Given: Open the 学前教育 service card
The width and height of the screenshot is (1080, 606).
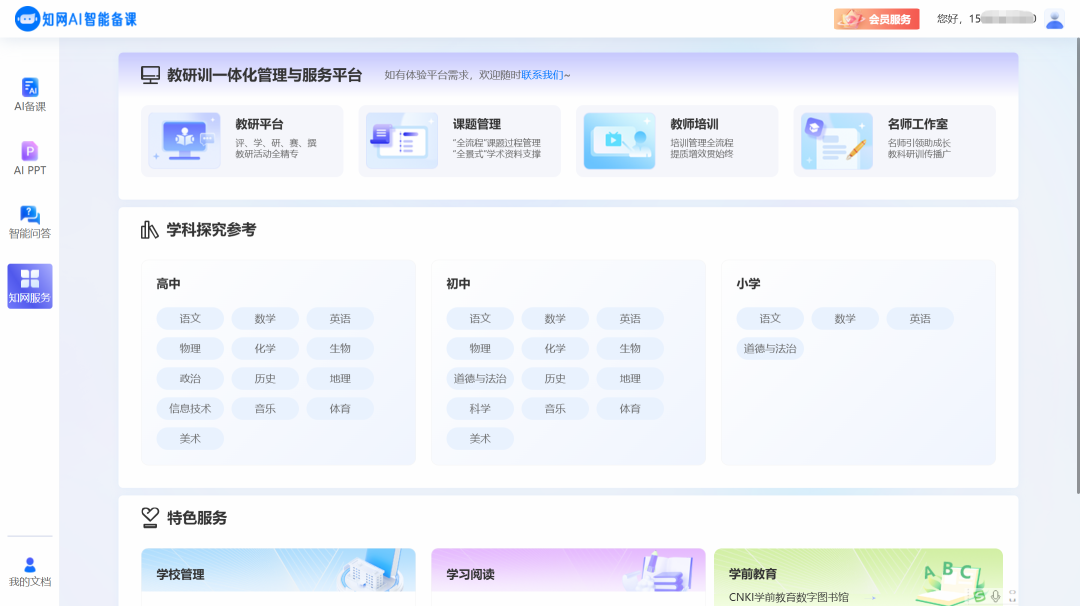Looking at the screenshot, I should (858, 576).
